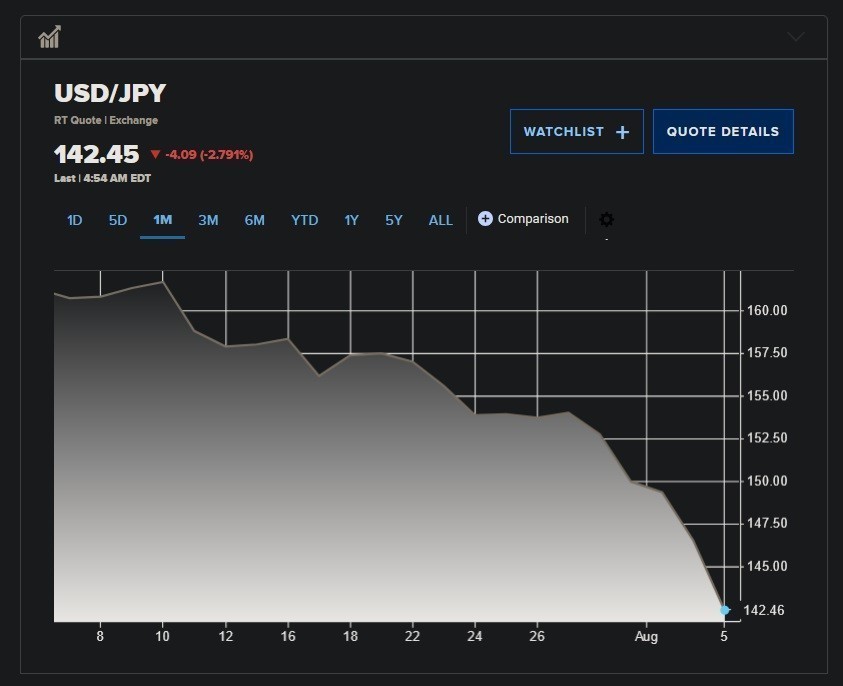This screenshot has width=843, height=686.
Task: Select the YTD range
Action: pyautogui.click(x=304, y=220)
